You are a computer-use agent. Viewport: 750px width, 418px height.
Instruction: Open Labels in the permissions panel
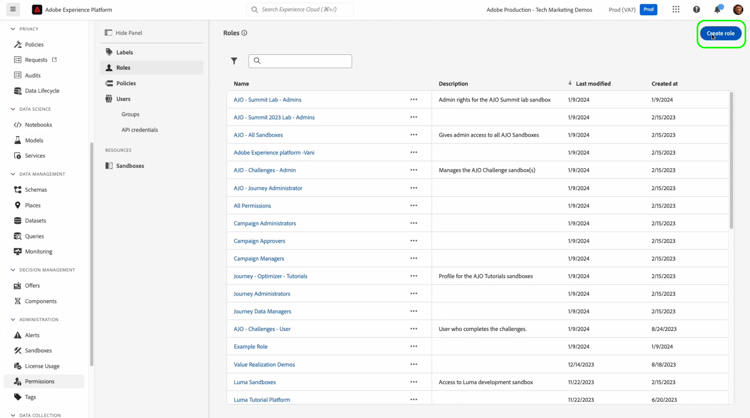(124, 52)
